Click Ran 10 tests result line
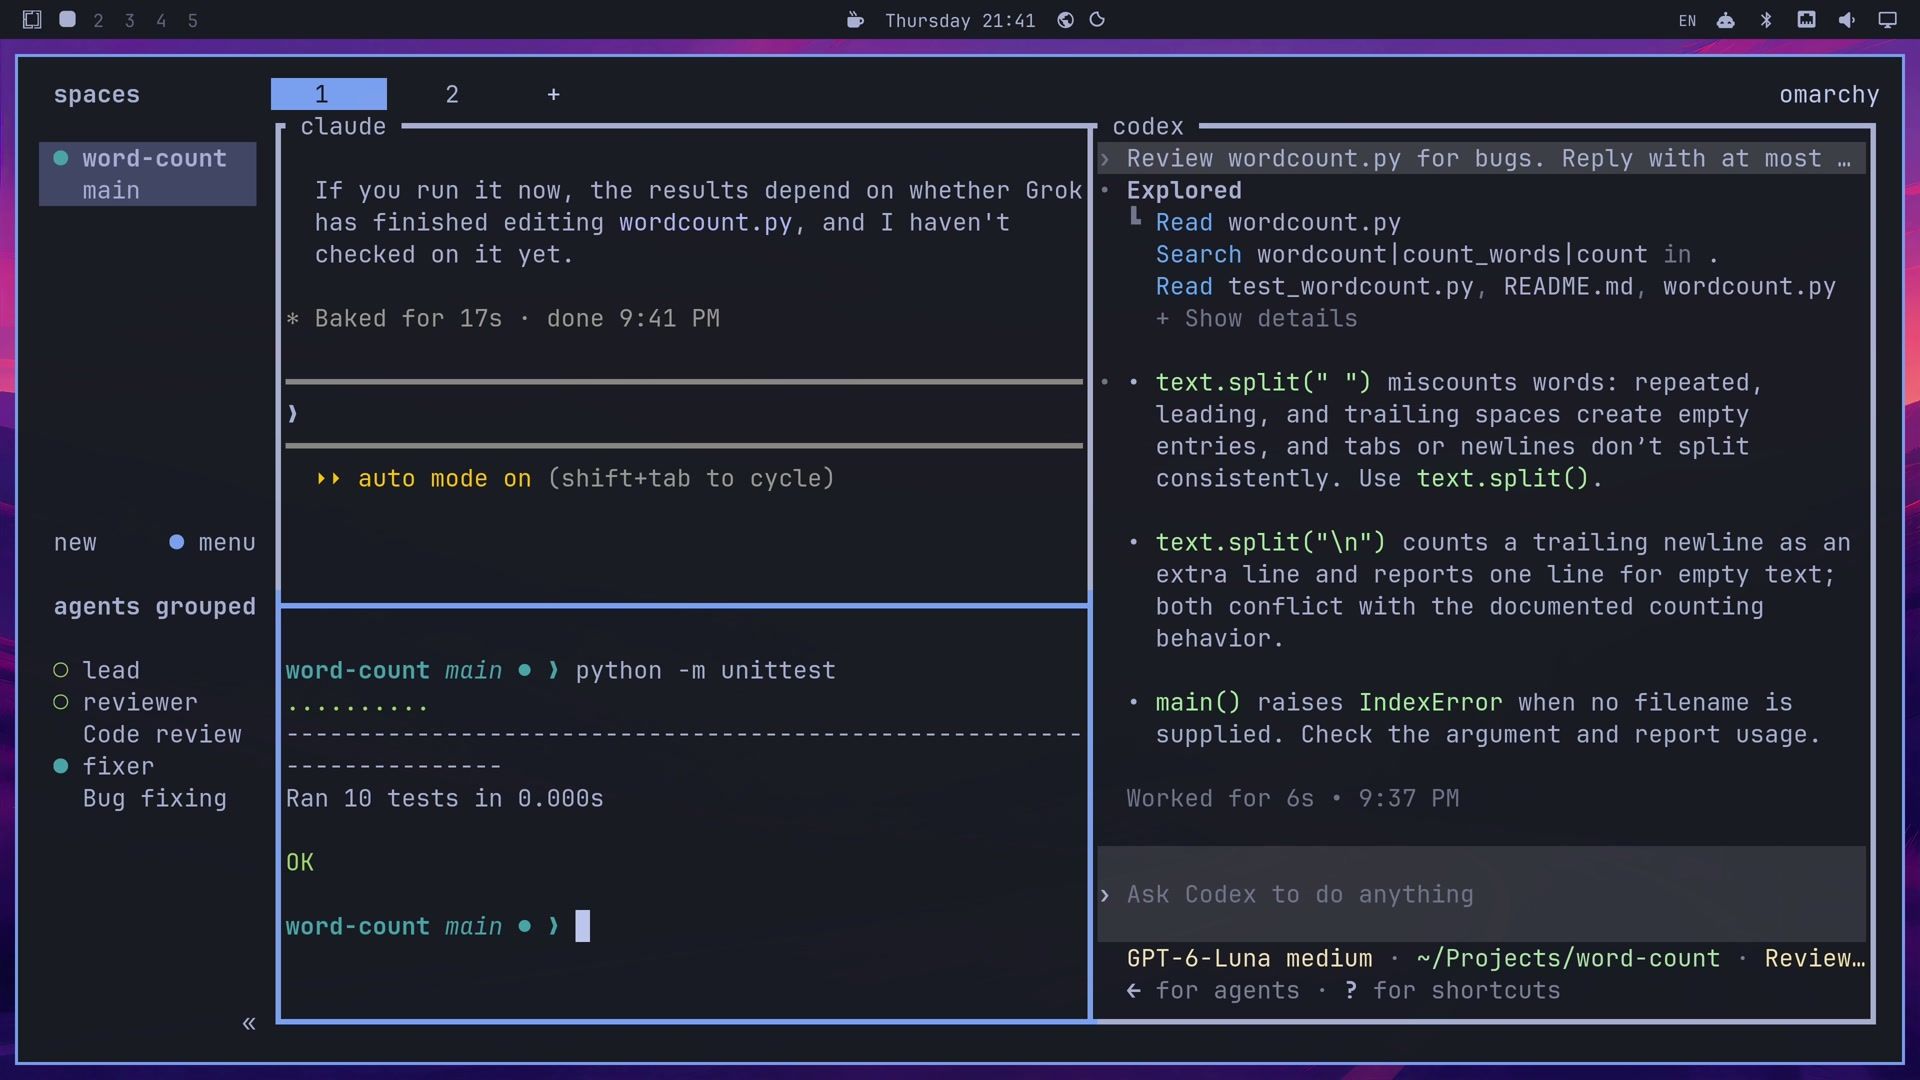The width and height of the screenshot is (1920, 1080). pyautogui.click(x=445, y=799)
